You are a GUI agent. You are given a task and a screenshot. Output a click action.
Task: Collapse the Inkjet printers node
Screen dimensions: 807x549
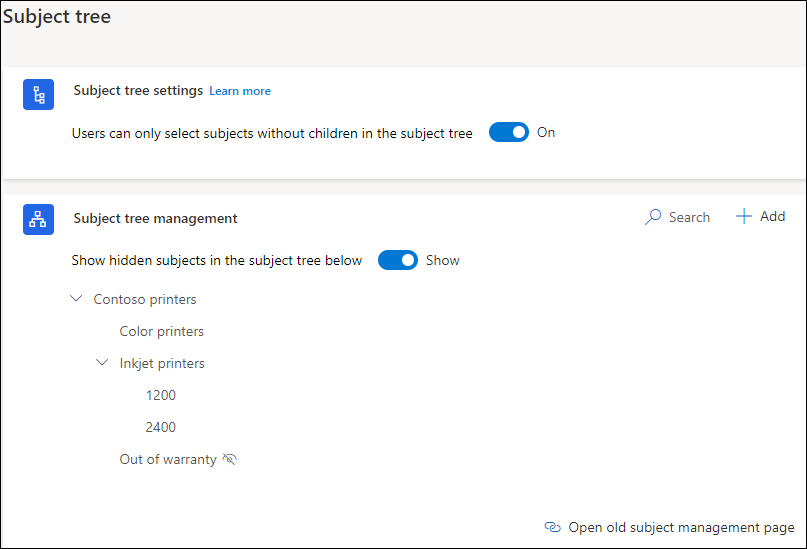pos(102,362)
